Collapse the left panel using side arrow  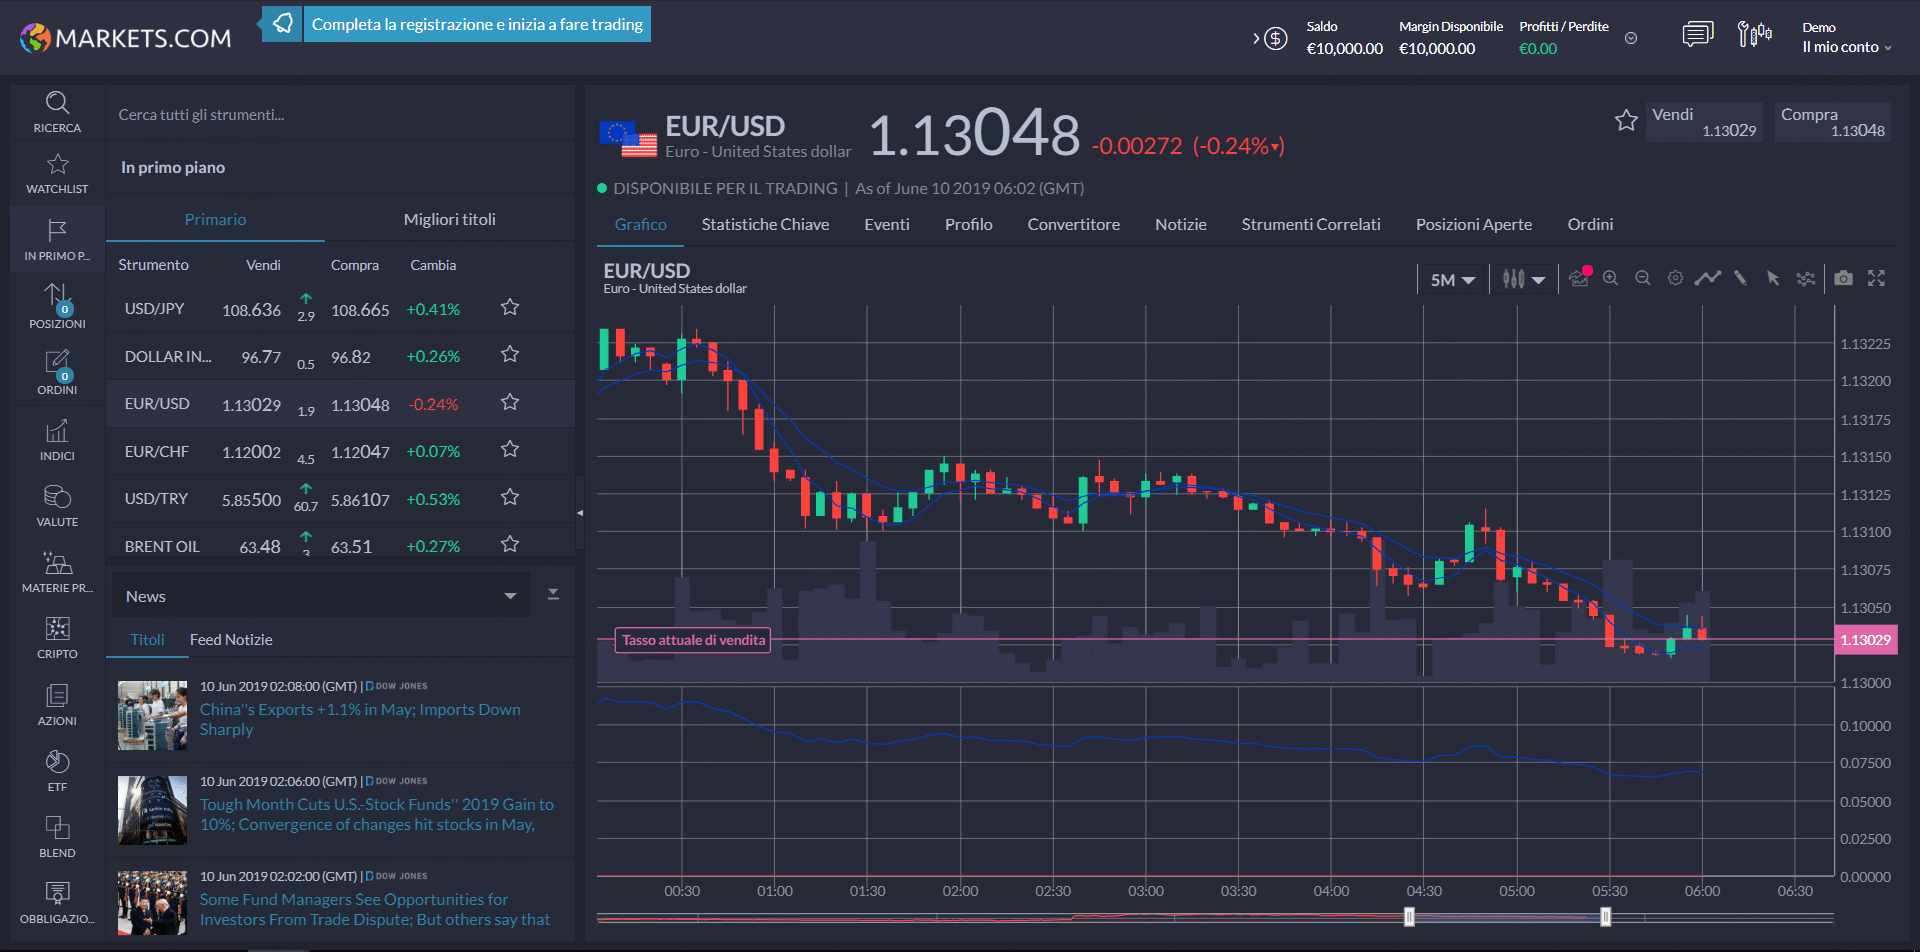point(580,513)
